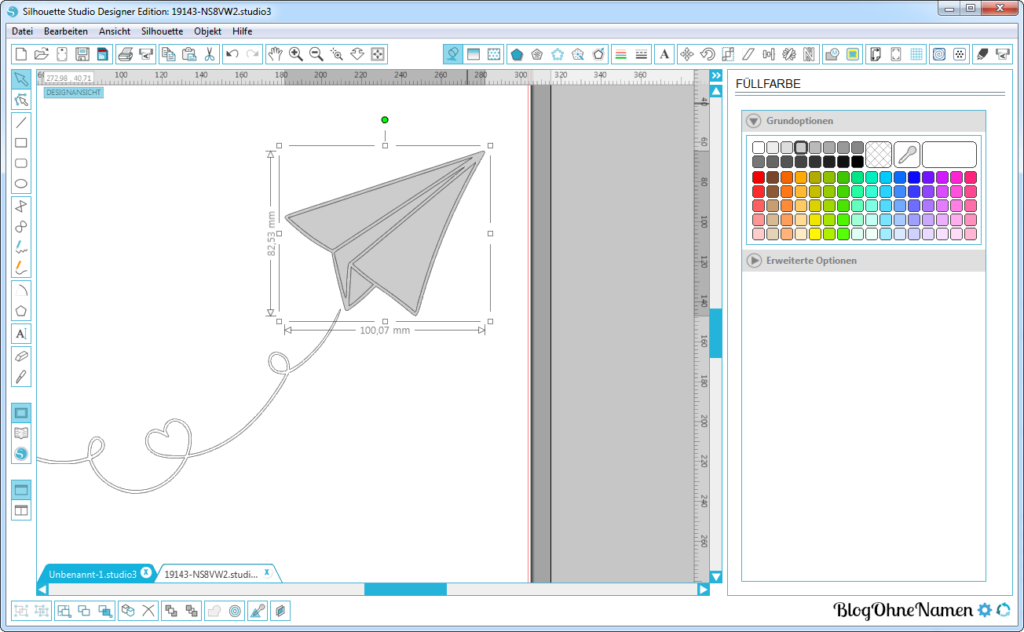Click the Save document icon
Image resolution: width=1024 pixels, height=632 pixels.
point(82,54)
